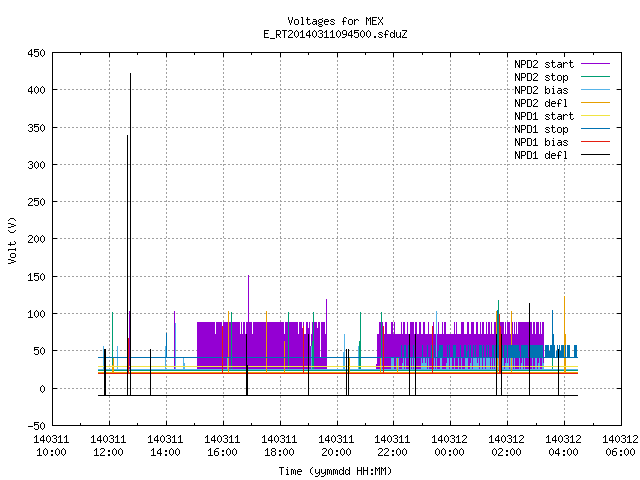This screenshot has height=480, width=640.
Task: Click the 200 y-axis tick label
Action: pyautogui.click(x=36, y=239)
